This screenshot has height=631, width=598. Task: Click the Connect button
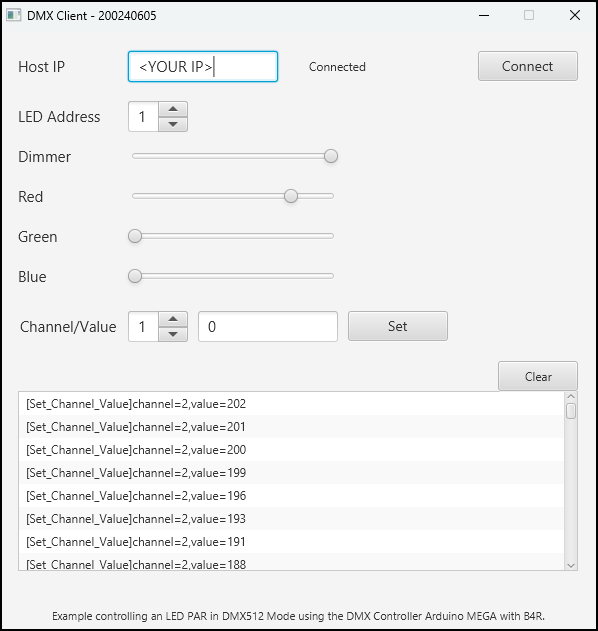point(528,66)
